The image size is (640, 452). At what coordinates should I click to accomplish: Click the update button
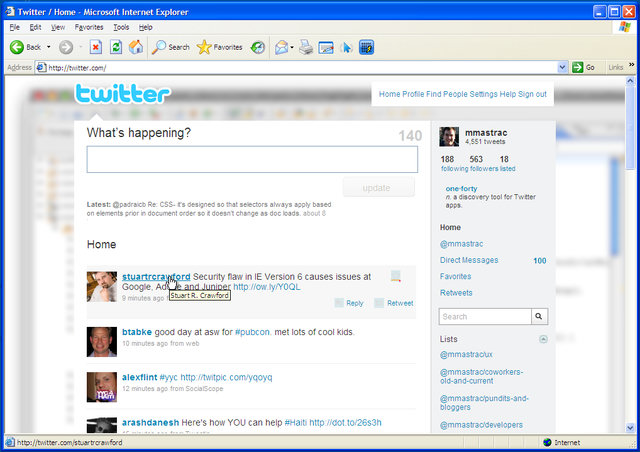pyautogui.click(x=378, y=188)
